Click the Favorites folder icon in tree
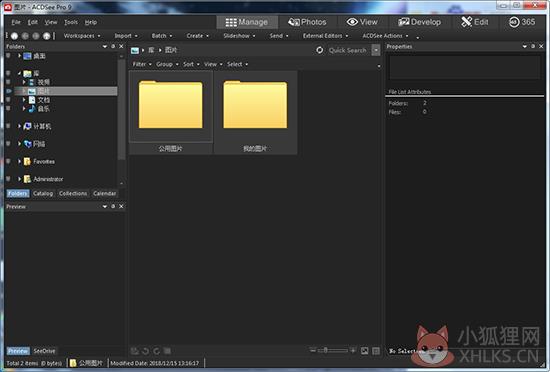Image resolution: width=550 pixels, height=372 pixels. [x=27, y=161]
